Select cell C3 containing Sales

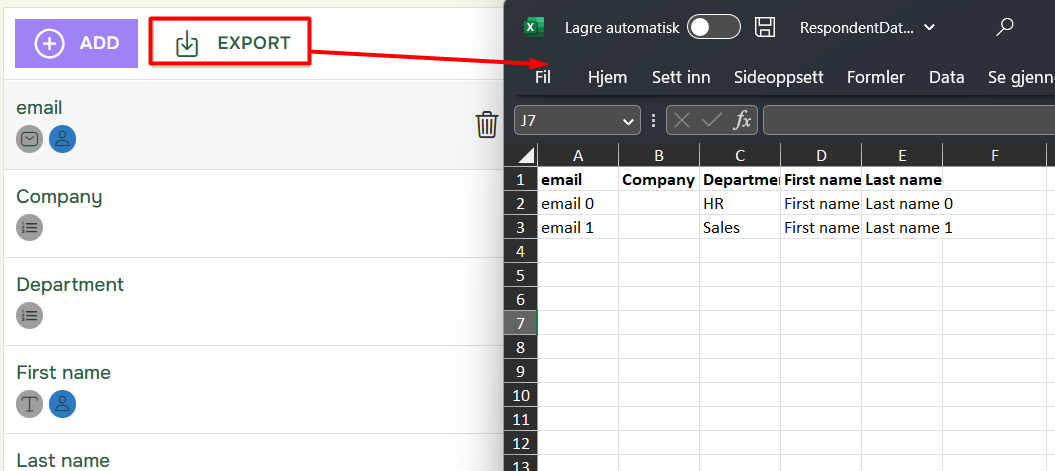740,227
